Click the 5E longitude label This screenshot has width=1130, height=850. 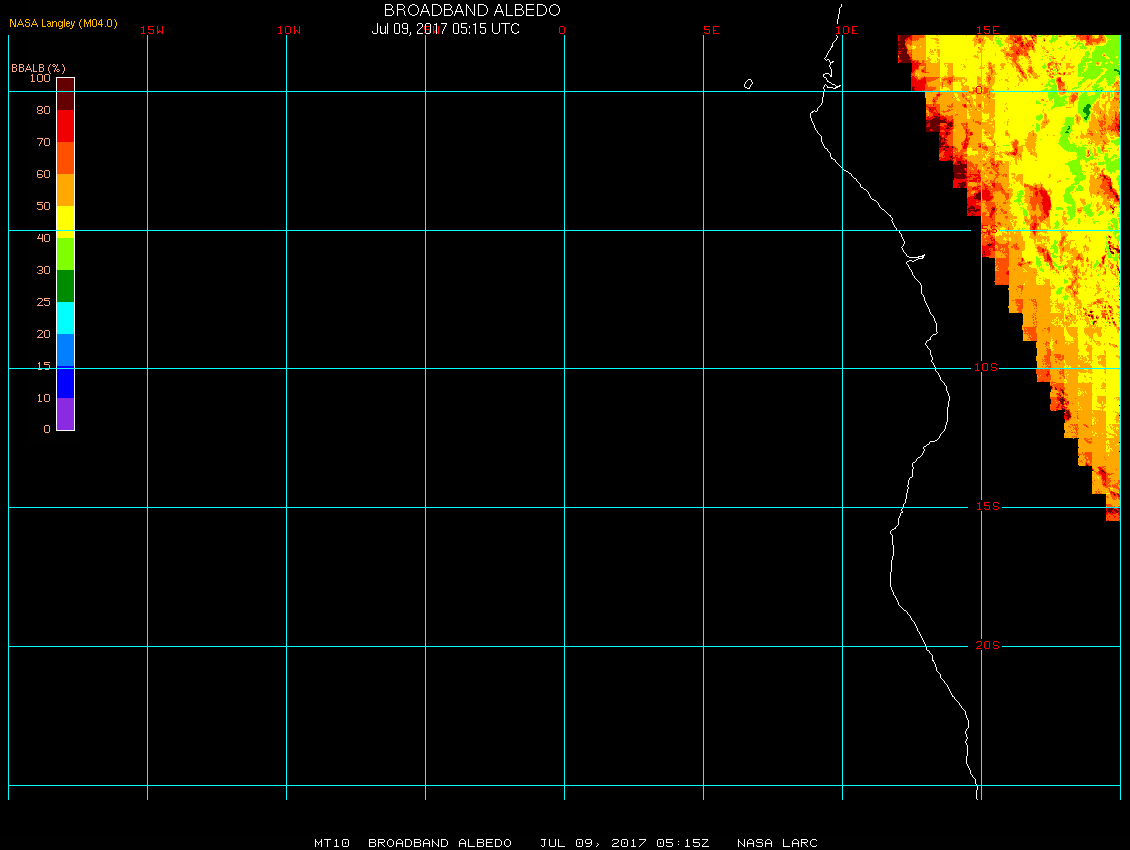pyautogui.click(x=711, y=30)
